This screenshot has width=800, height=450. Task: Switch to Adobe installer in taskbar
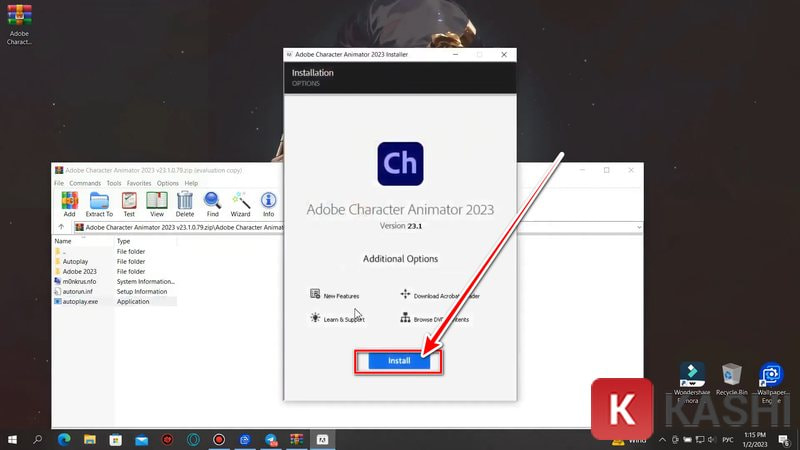point(322,439)
